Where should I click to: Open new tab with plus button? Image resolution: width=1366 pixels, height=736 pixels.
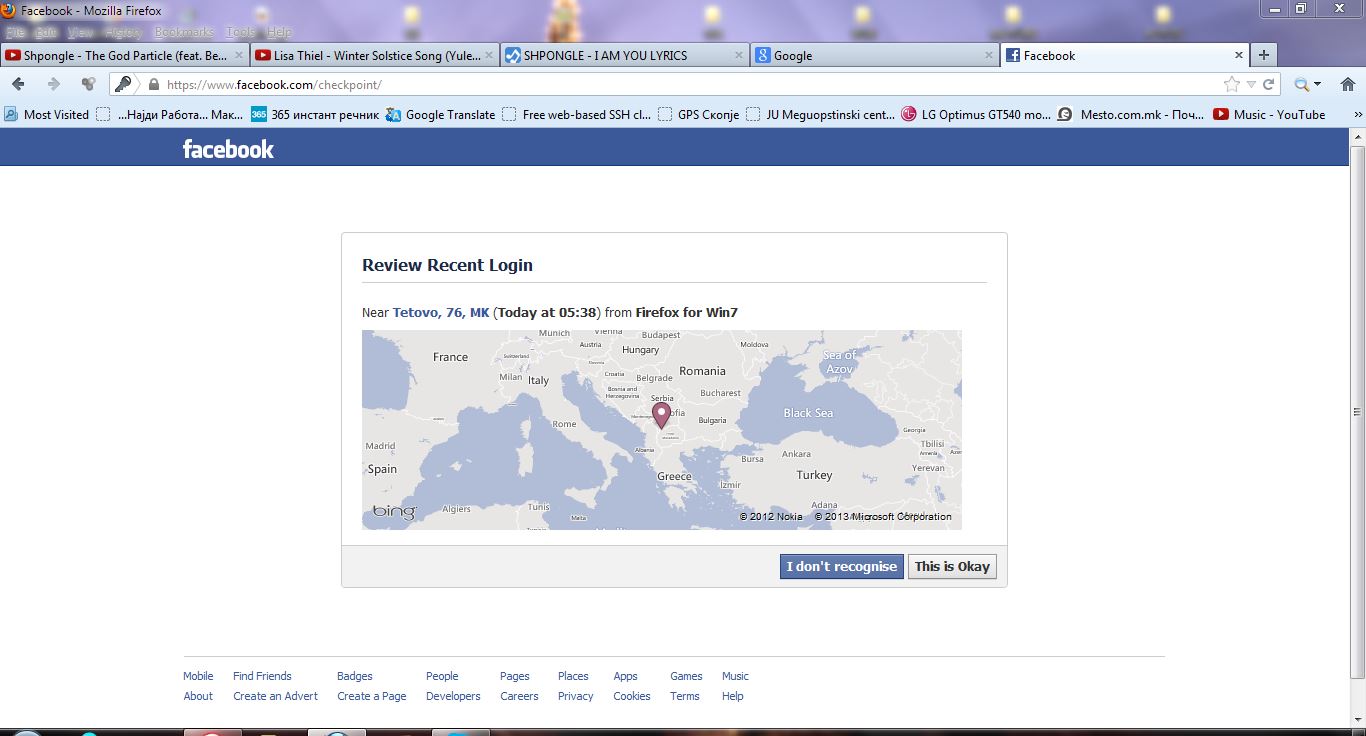point(1264,55)
